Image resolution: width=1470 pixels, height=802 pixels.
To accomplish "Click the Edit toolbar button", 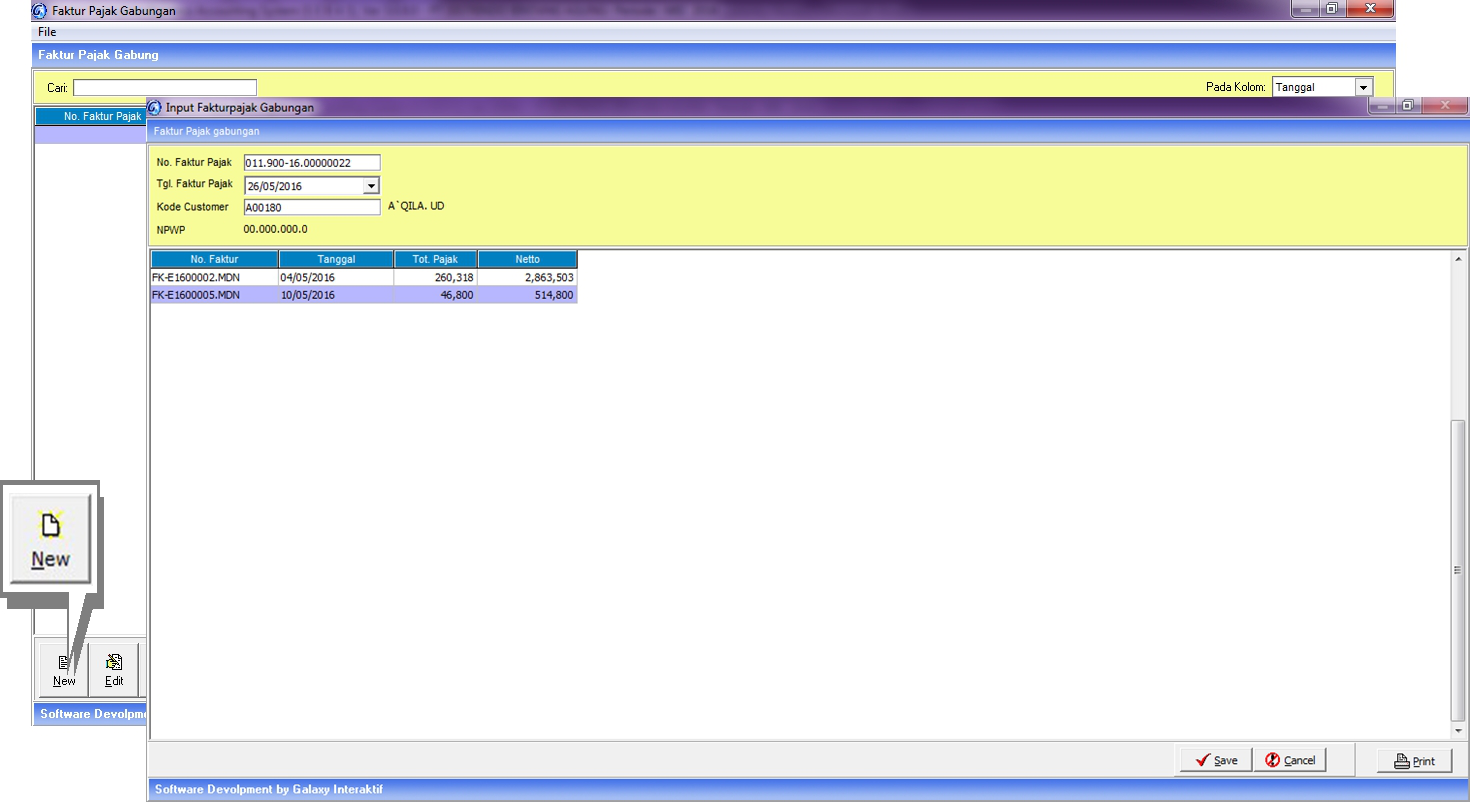I will pos(114,669).
